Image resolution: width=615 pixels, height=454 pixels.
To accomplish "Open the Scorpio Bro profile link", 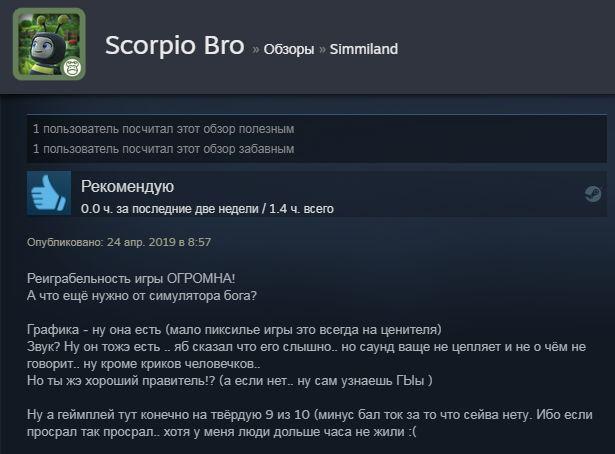I will click(x=175, y=45).
